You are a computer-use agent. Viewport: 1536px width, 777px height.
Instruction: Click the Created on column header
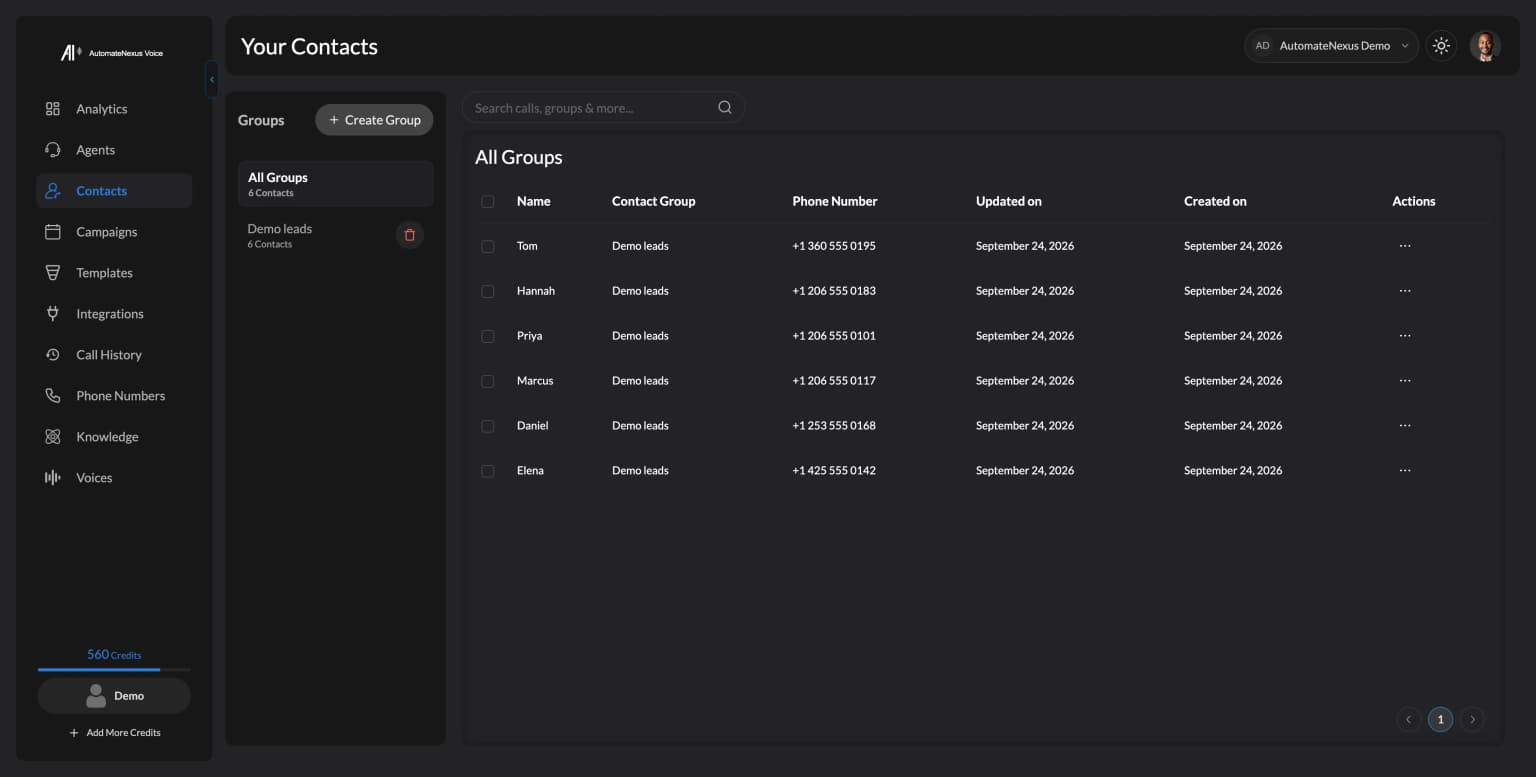1215,201
